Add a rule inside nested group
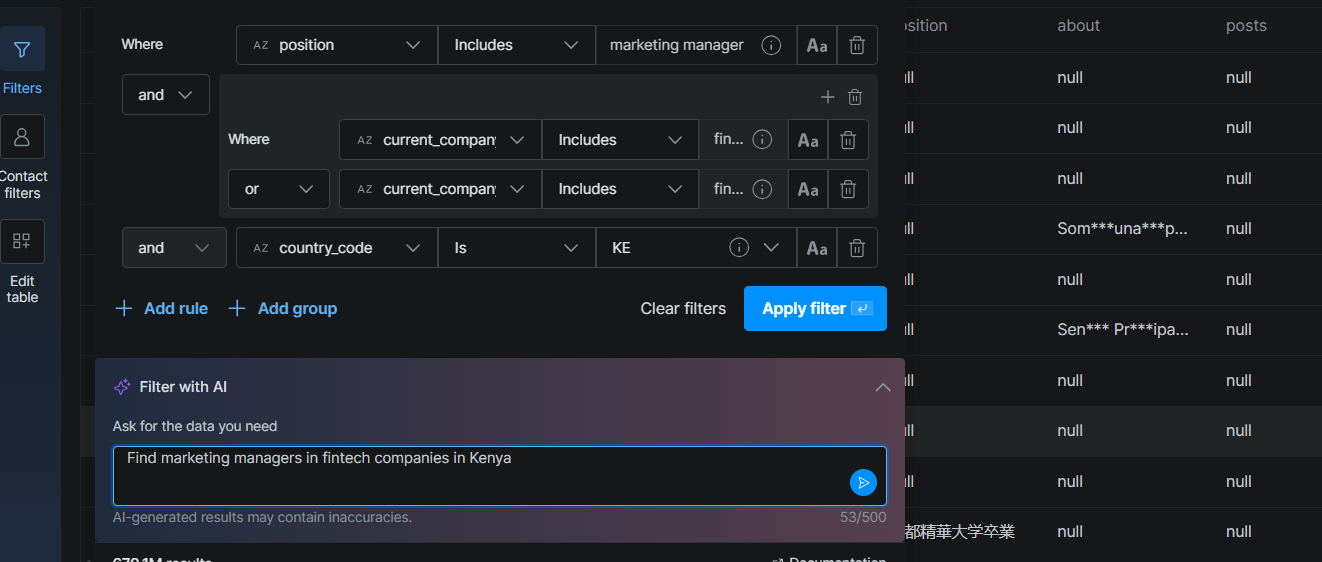The image size is (1322, 562). (827, 97)
